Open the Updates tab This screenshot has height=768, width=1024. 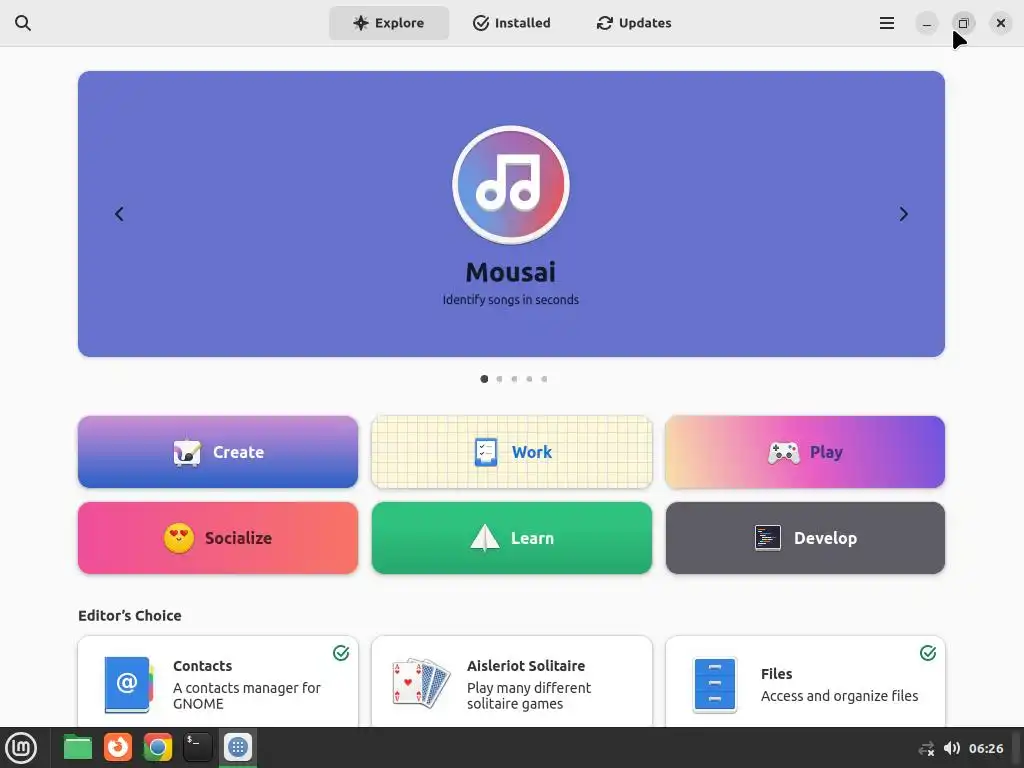633,23
